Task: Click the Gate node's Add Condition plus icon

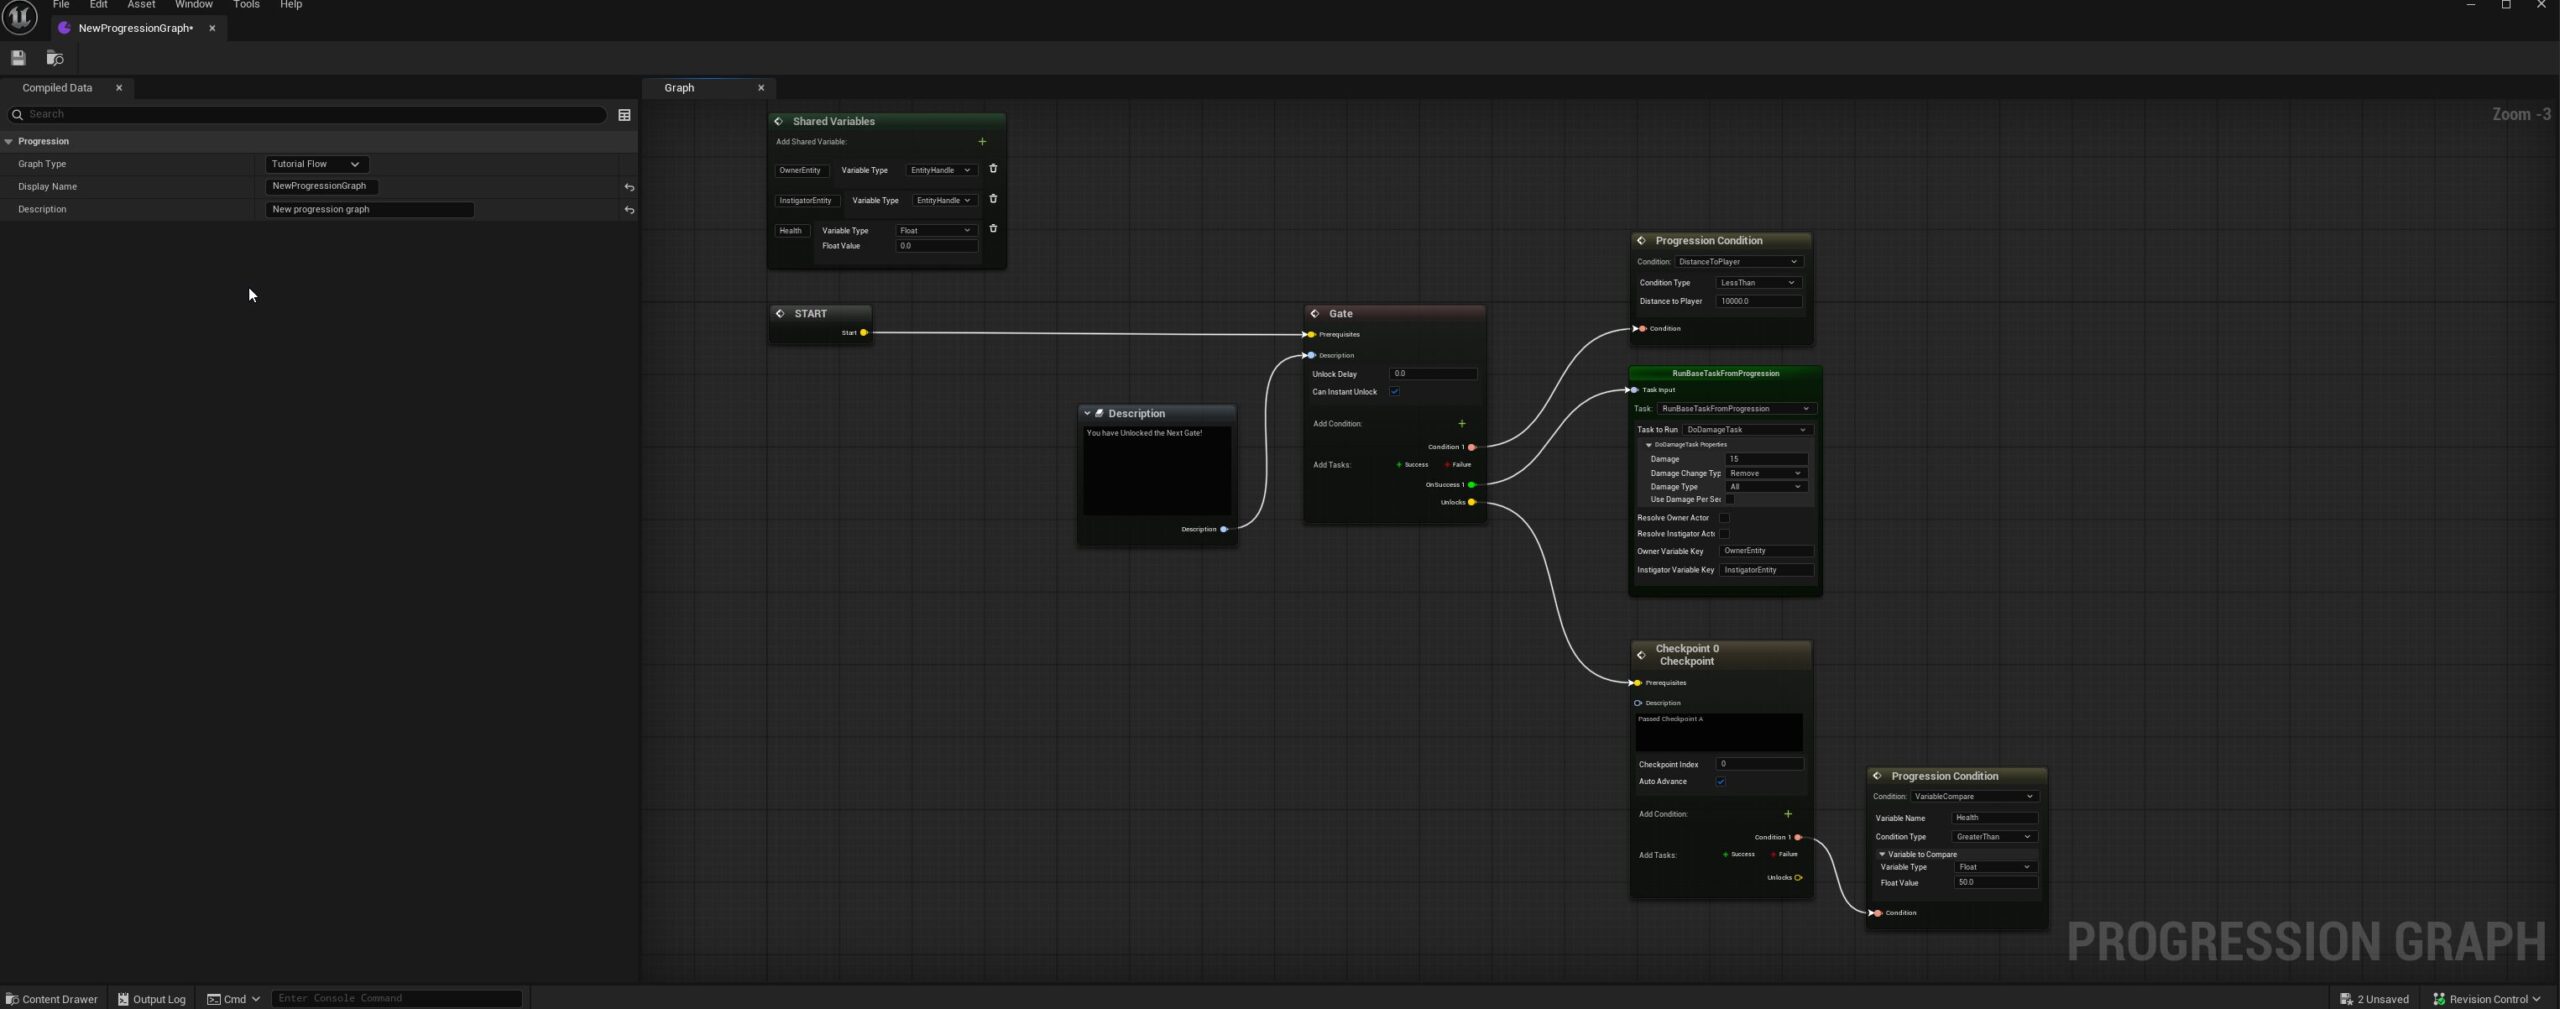Action: [1461, 424]
